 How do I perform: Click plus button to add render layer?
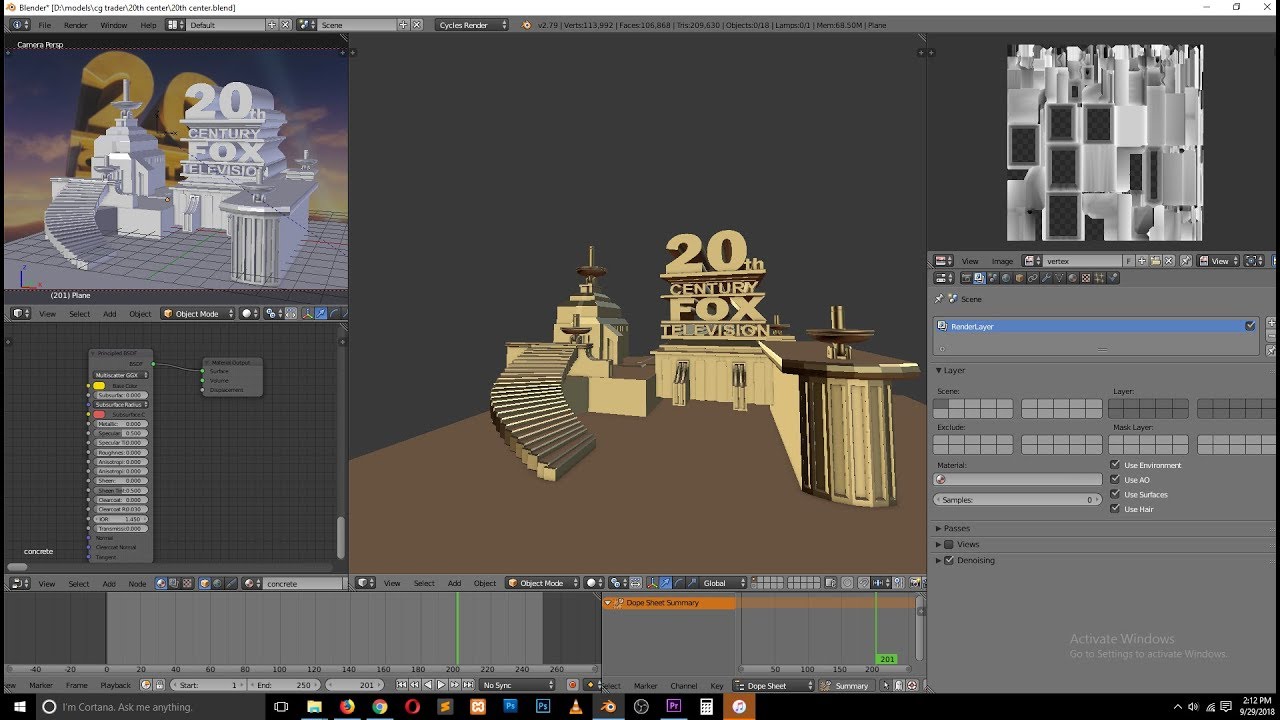pos(1271,323)
